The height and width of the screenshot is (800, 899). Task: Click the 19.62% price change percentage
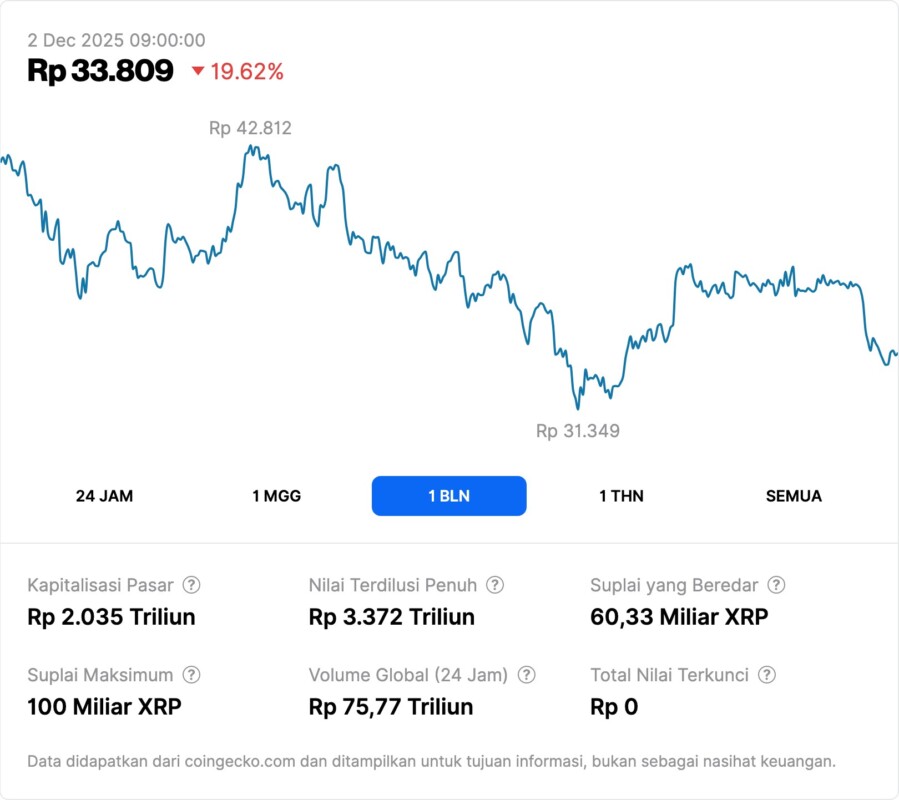coord(247,71)
